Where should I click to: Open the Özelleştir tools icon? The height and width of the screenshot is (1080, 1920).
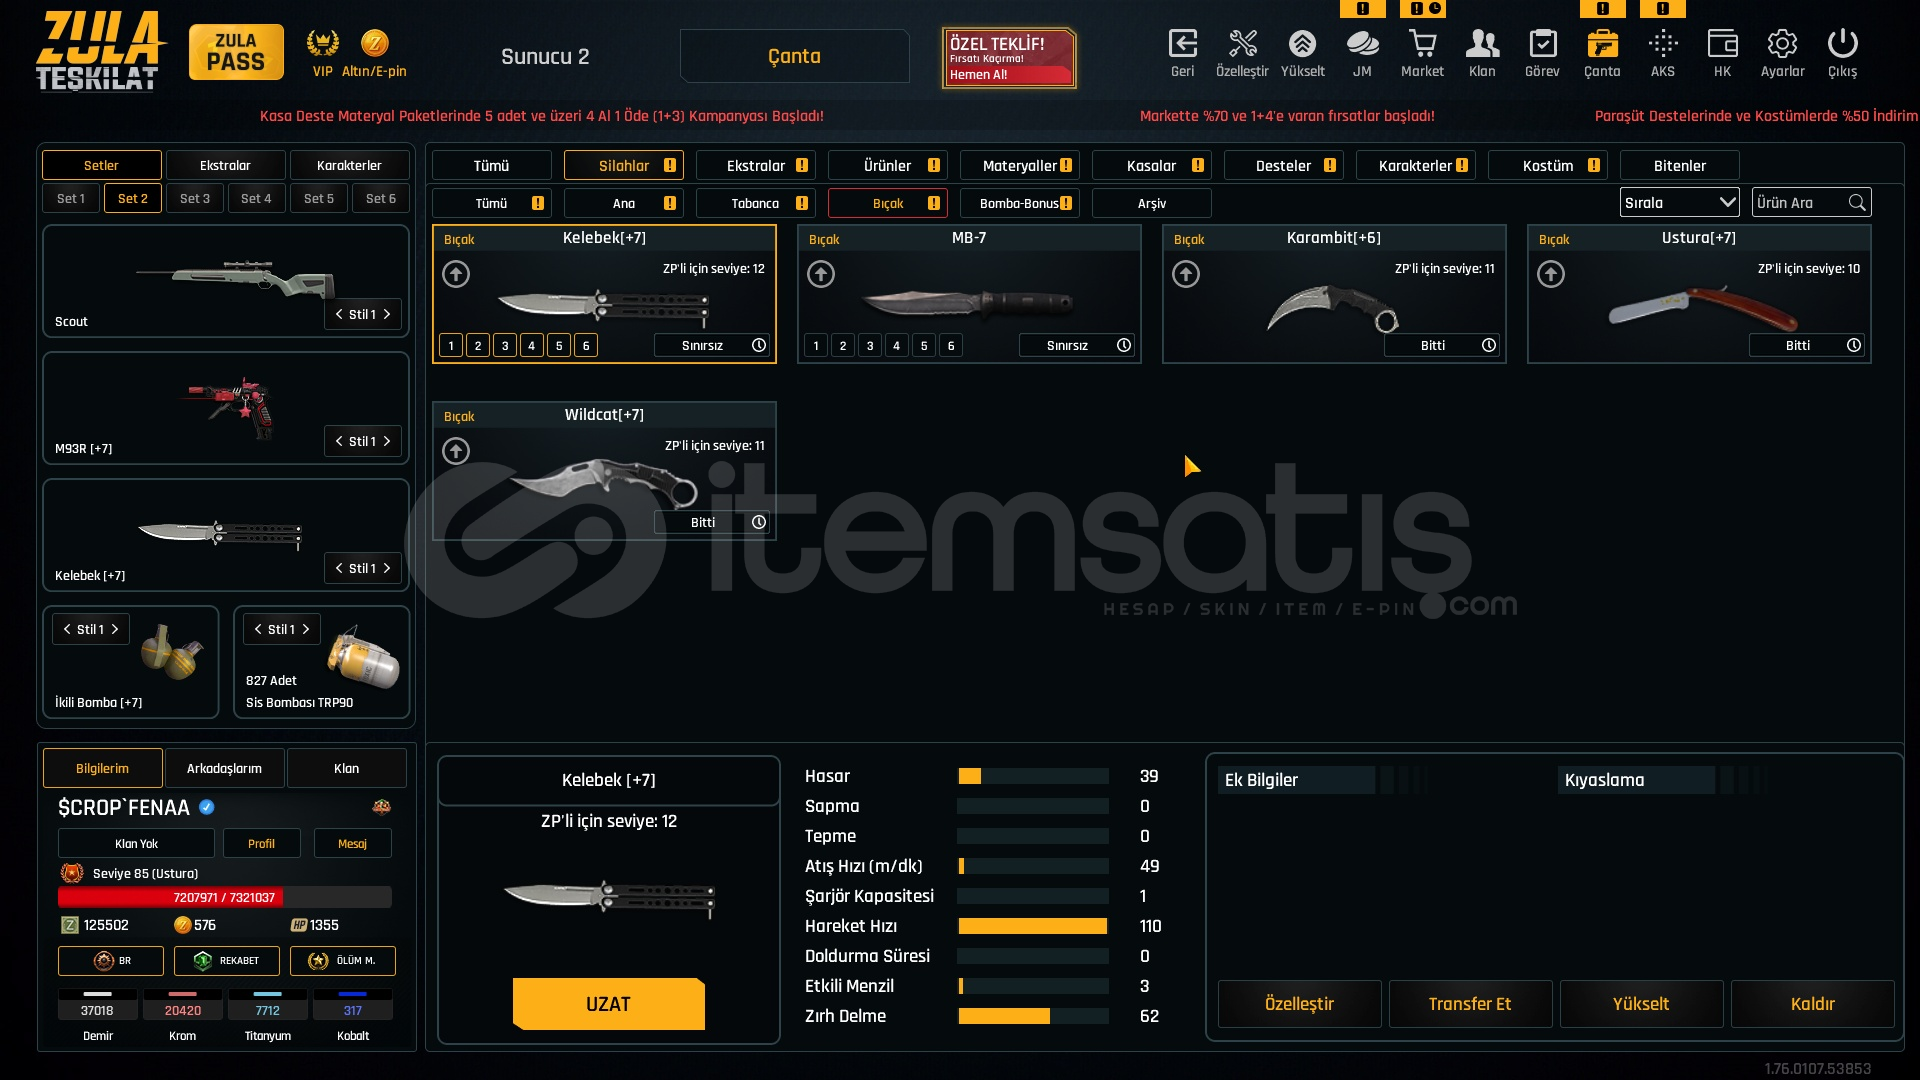point(1242,44)
